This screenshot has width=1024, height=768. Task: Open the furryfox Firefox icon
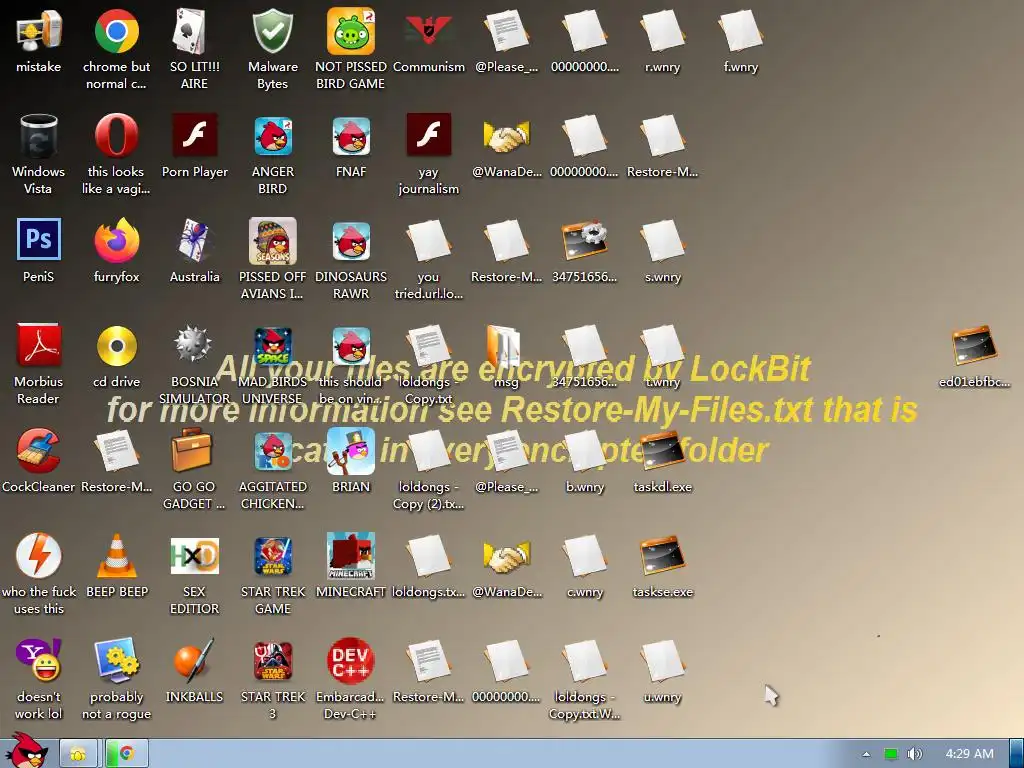(x=116, y=240)
